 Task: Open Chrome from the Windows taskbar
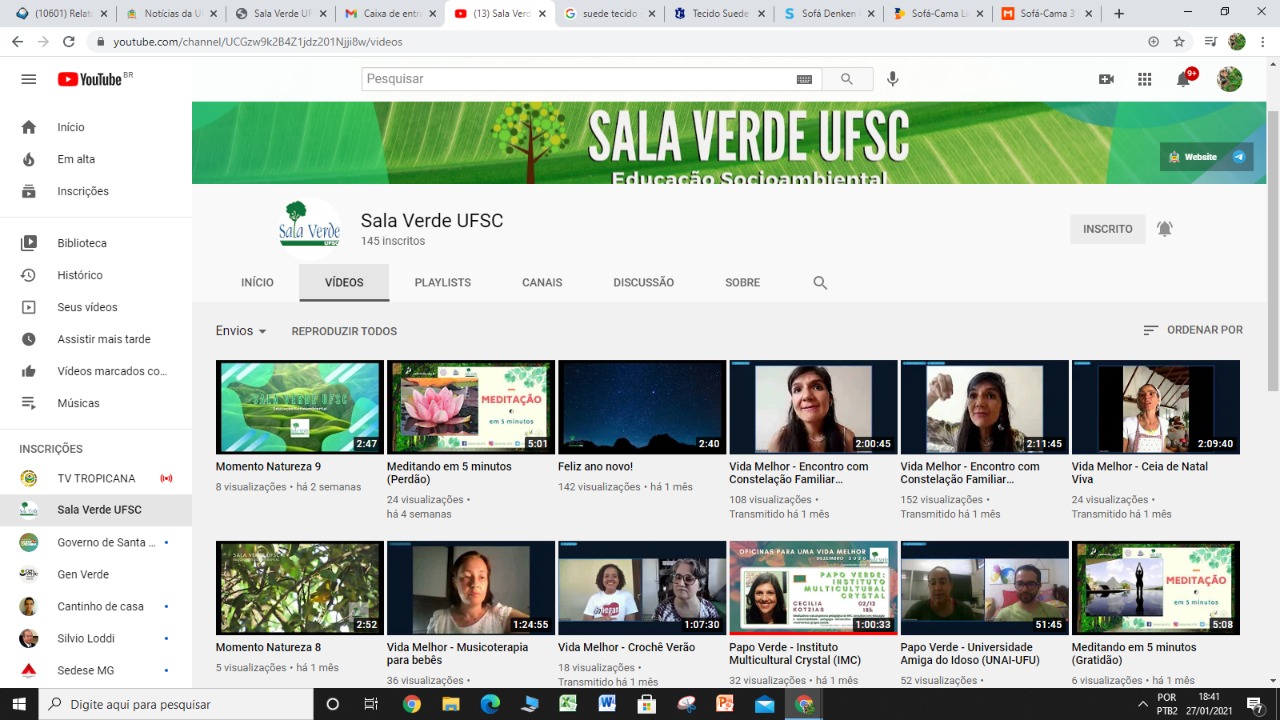click(412, 704)
